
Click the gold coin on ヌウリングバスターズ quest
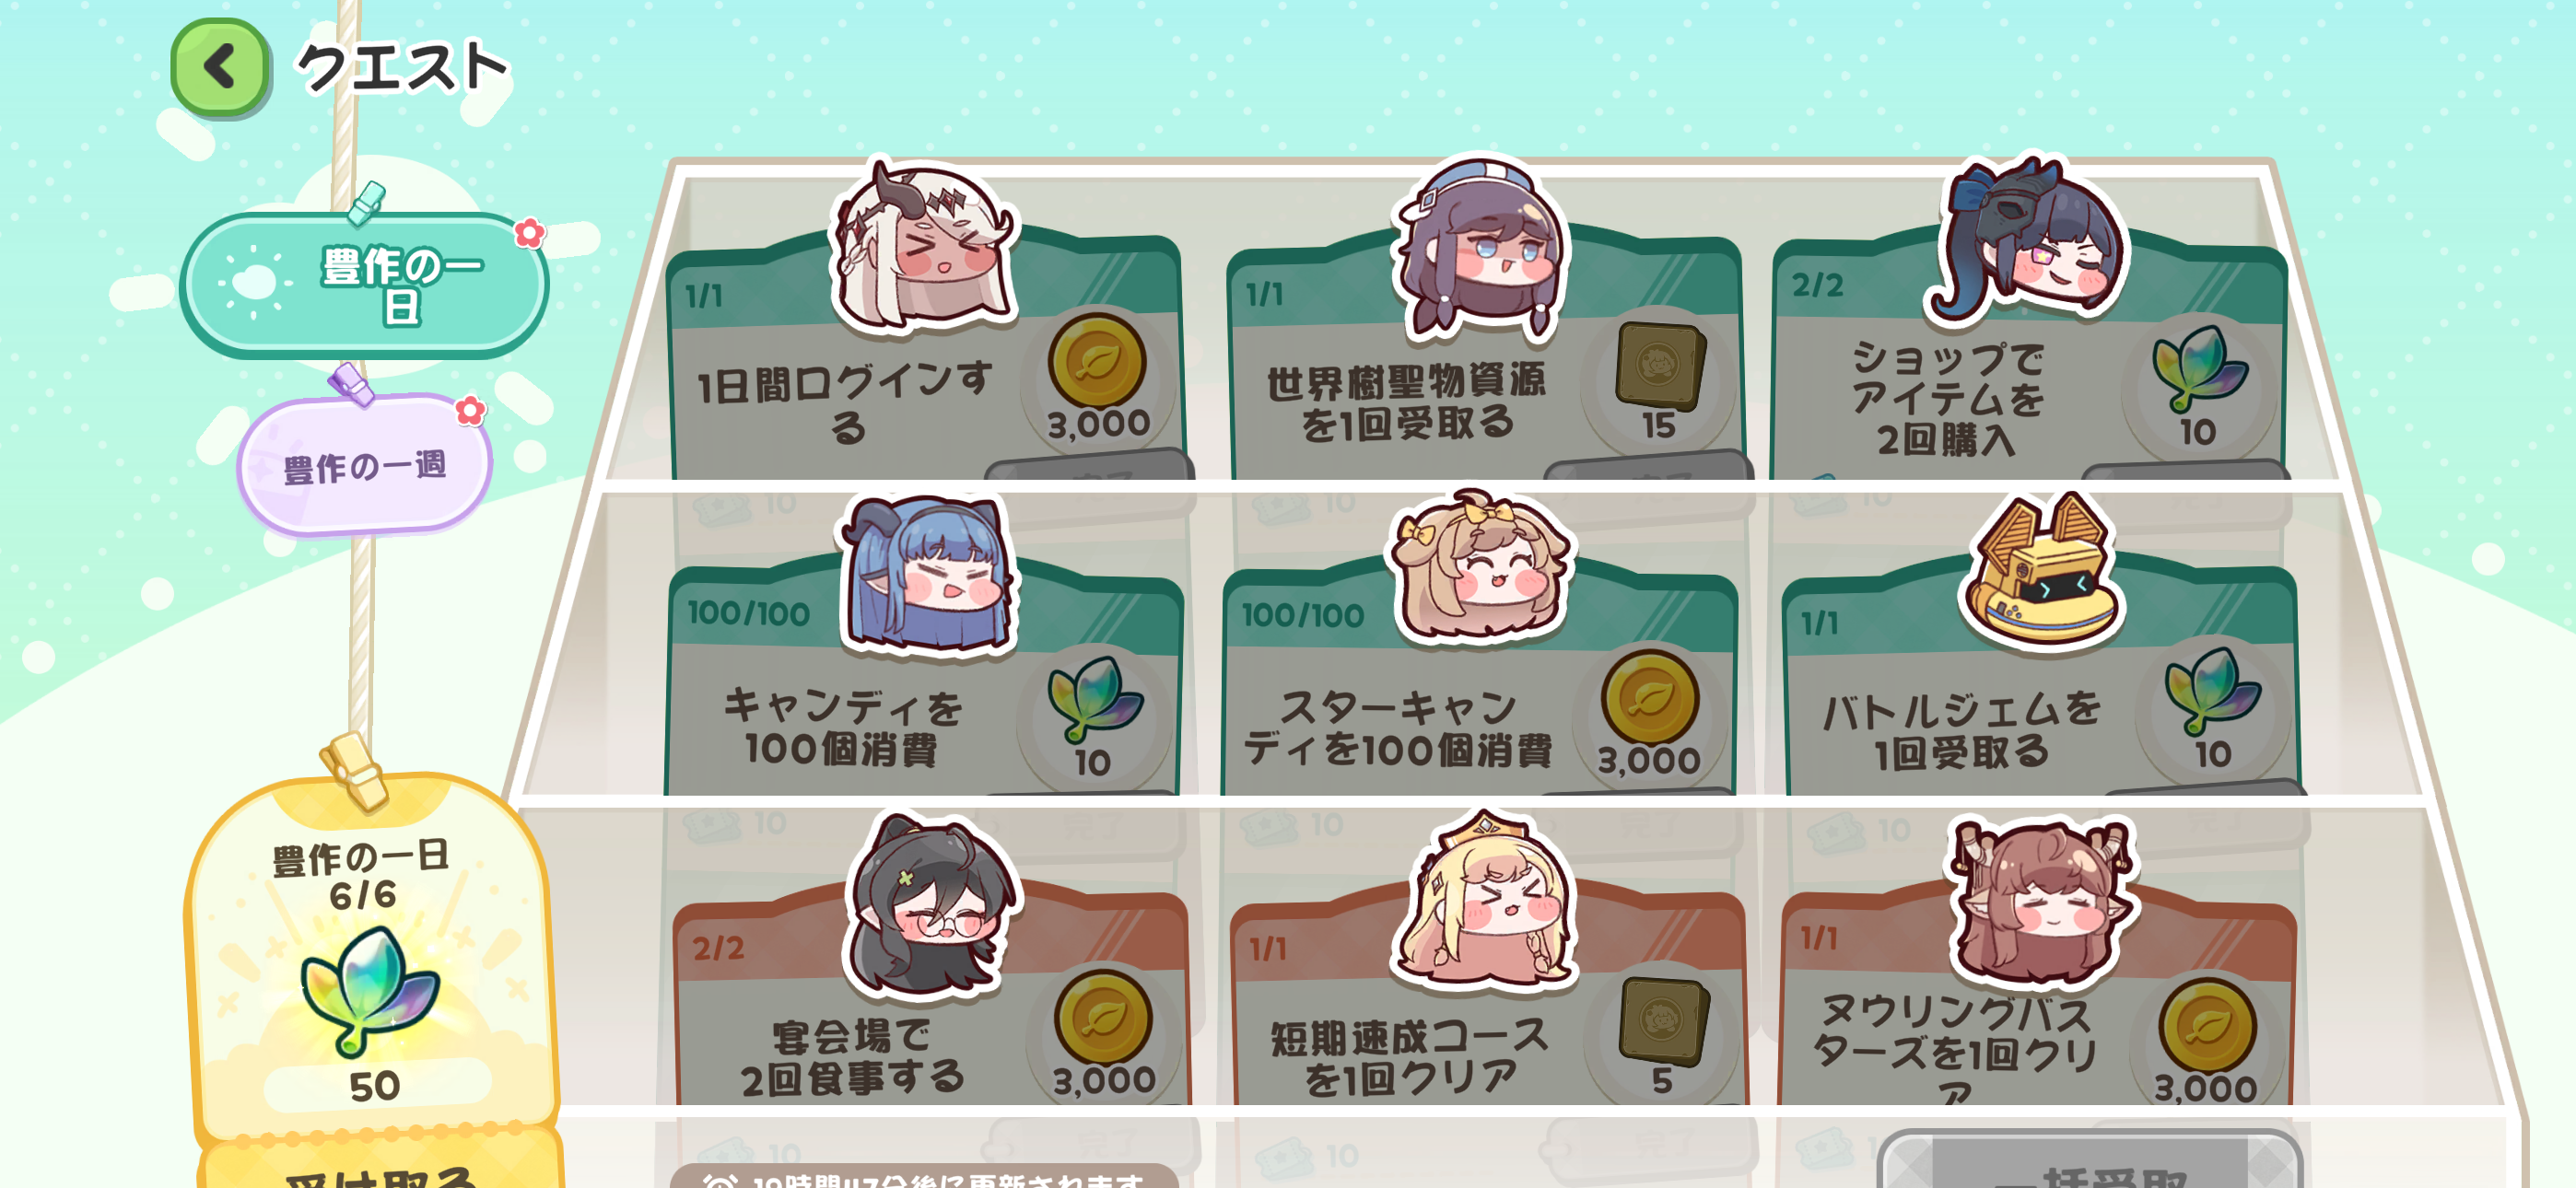click(x=2207, y=1027)
